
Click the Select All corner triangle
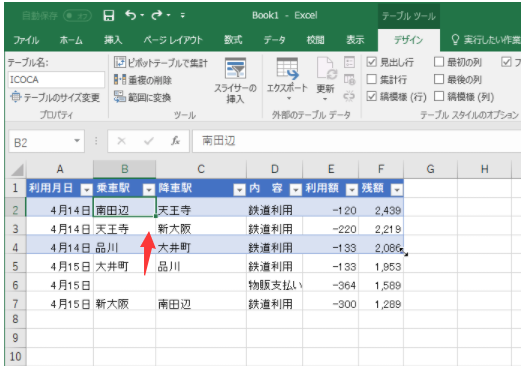(17, 169)
